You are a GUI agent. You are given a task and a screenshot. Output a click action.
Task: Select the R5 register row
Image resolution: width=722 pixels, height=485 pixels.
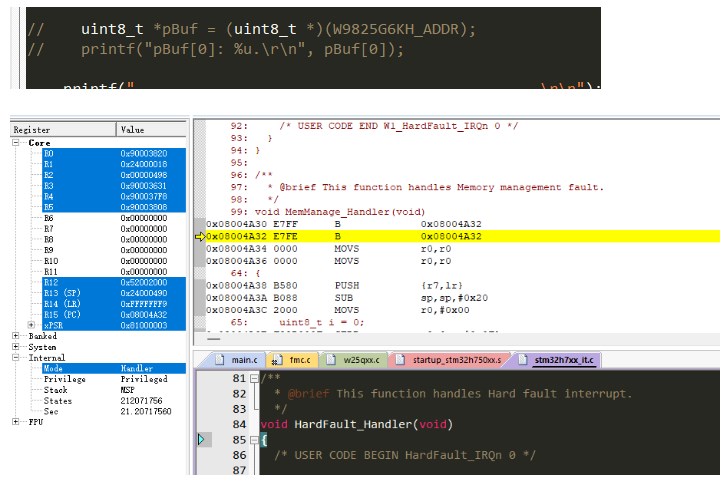click(114, 207)
